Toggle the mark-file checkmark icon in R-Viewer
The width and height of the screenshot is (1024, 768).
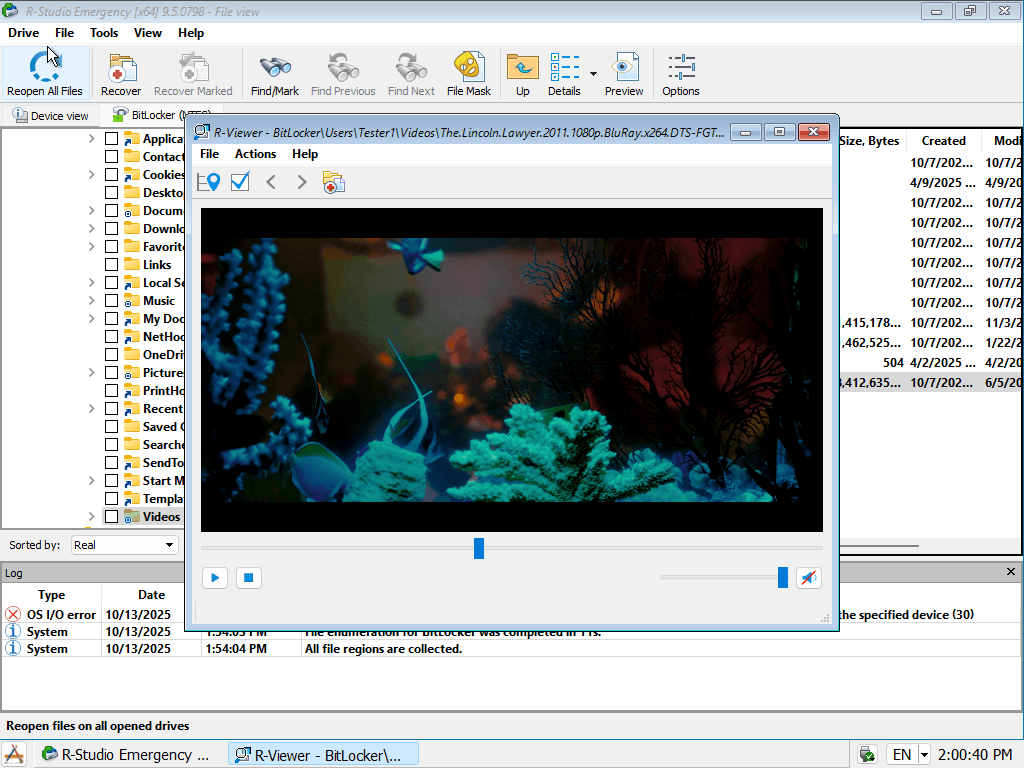pyautogui.click(x=240, y=182)
